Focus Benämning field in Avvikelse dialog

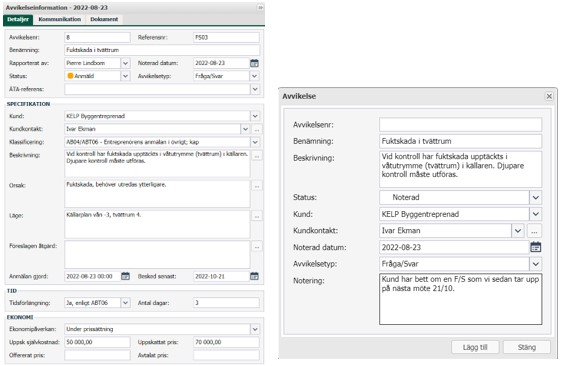click(x=461, y=141)
